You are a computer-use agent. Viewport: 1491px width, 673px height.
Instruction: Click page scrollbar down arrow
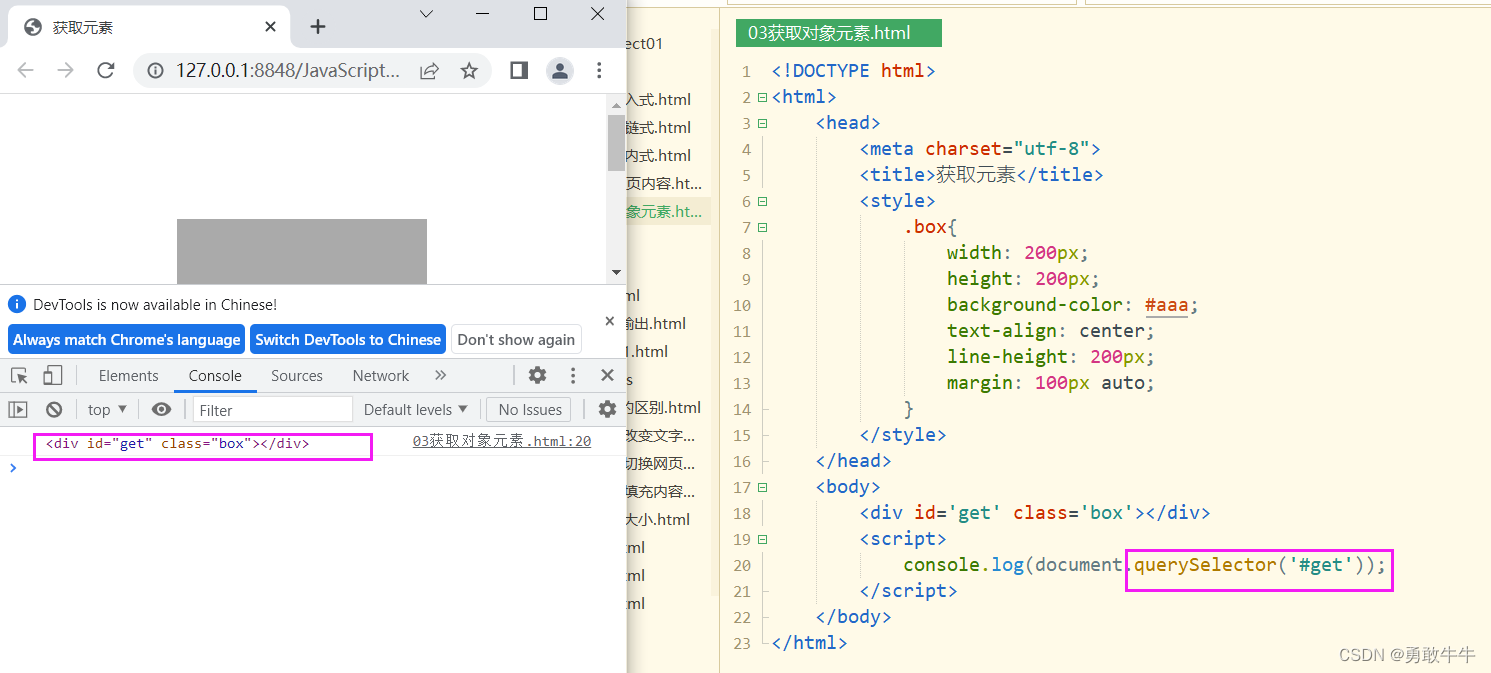click(616, 272)
